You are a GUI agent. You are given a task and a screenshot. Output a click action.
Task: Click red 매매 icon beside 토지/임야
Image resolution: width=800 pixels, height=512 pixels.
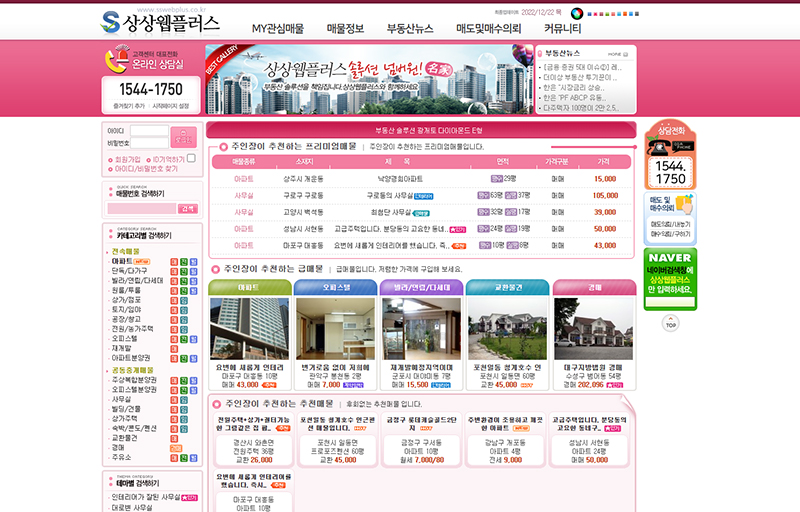pyautogui.click(x=174, y=310)
